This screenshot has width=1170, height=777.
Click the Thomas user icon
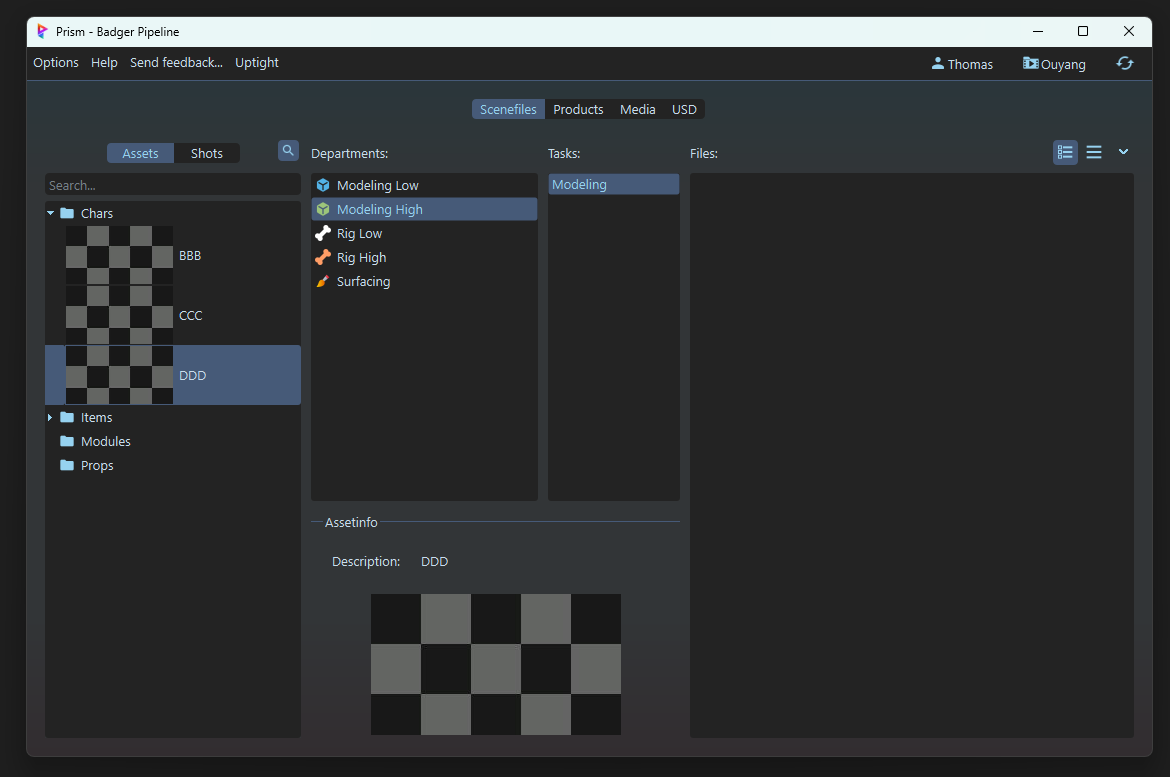point(937,63)
